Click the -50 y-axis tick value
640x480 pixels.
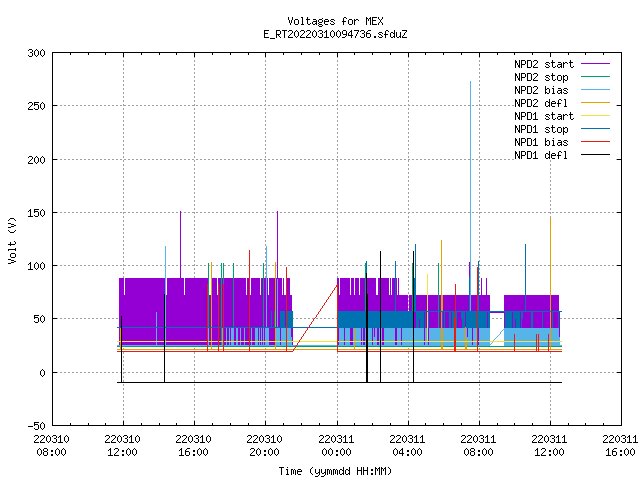click(36, 426)
